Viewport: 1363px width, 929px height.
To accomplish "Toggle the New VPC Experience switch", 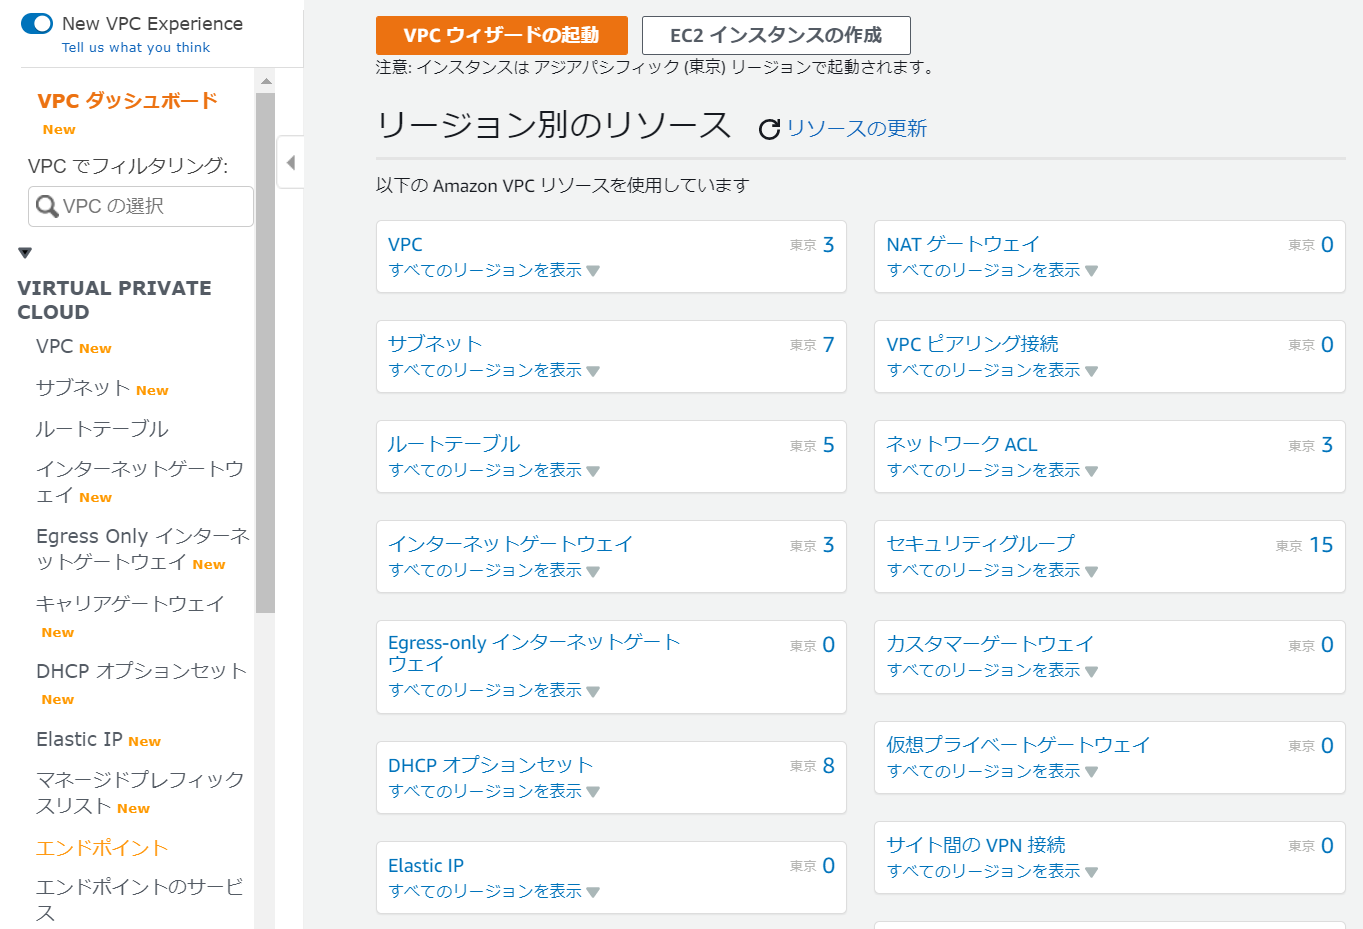I will click(x=37, y=23).
